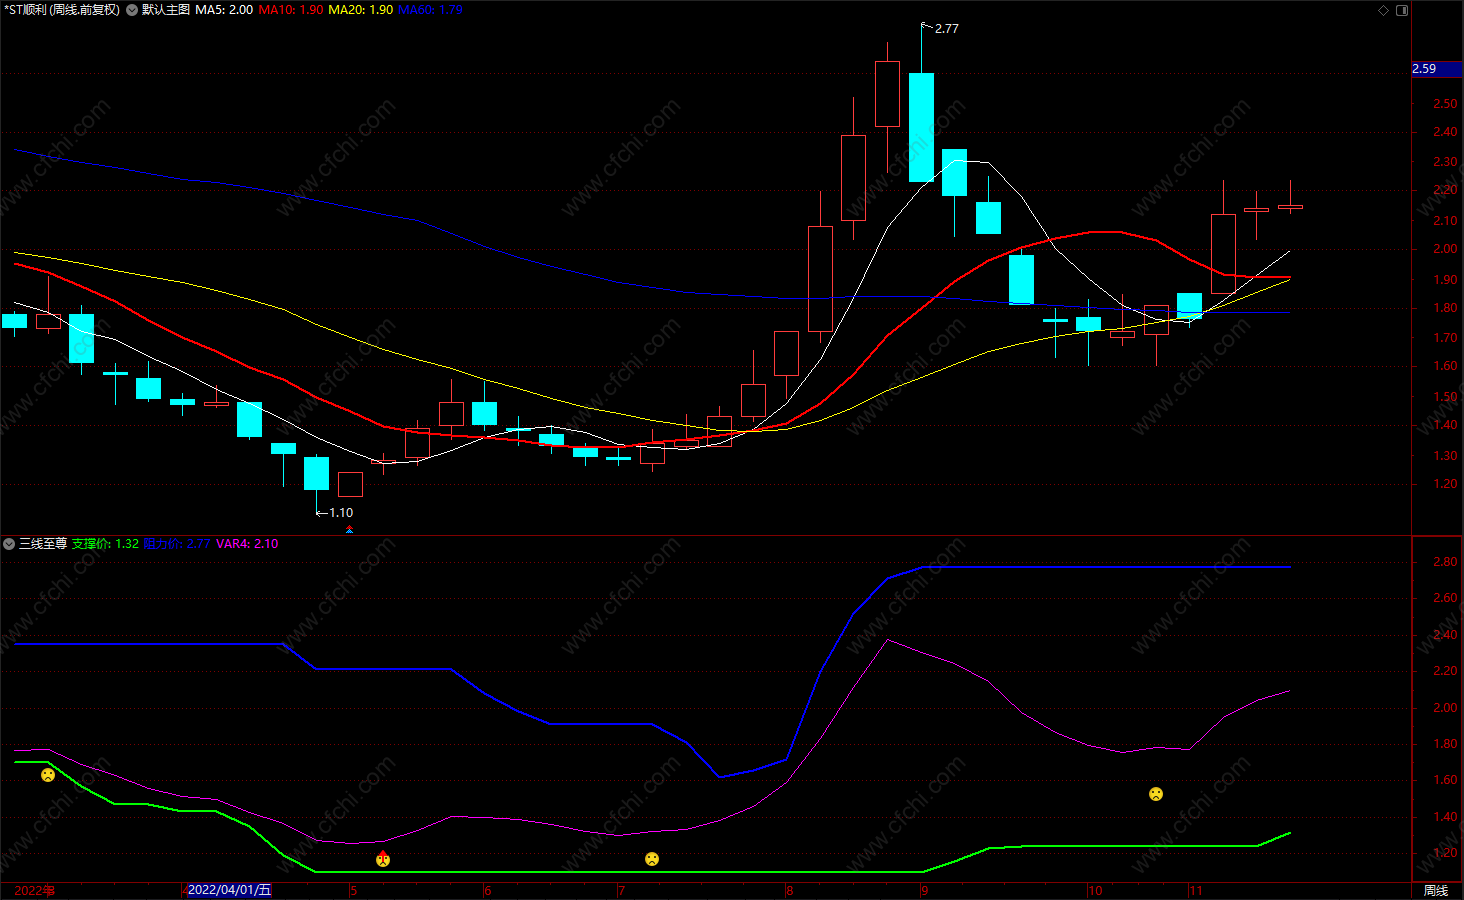Click the 周线 period button at bottom right
The image size is (1464, 900).
(1436, 890)
